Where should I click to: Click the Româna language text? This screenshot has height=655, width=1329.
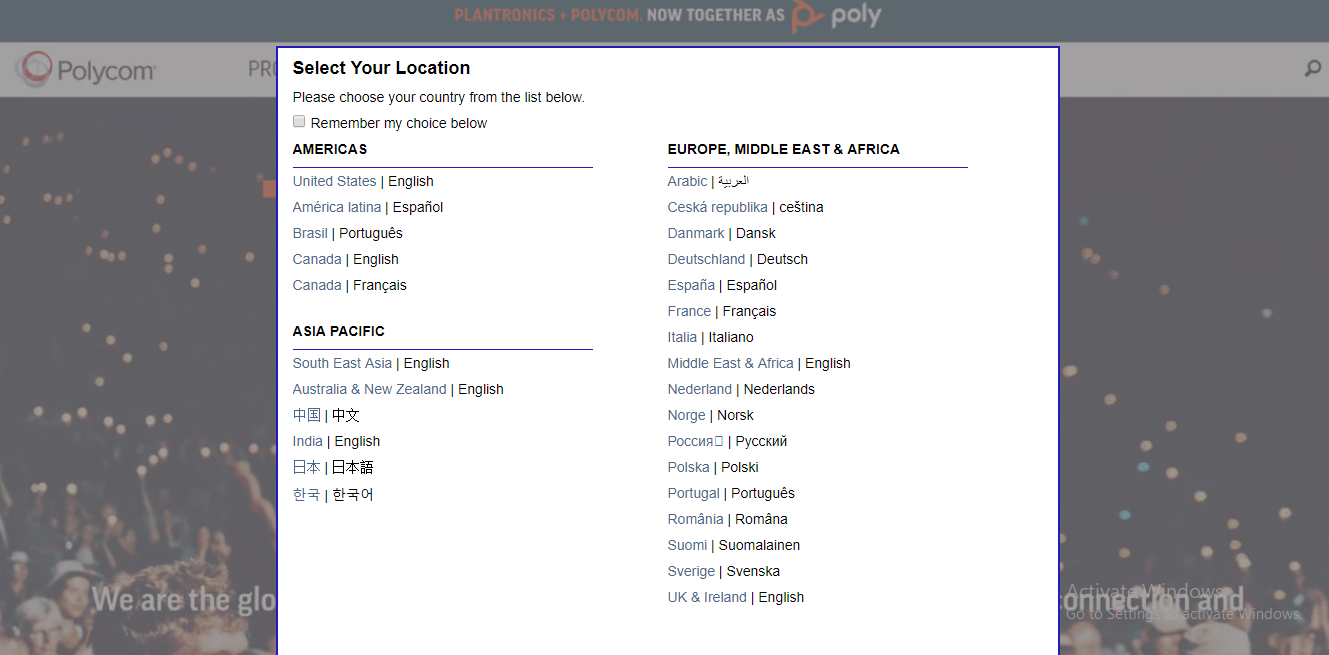761,519
